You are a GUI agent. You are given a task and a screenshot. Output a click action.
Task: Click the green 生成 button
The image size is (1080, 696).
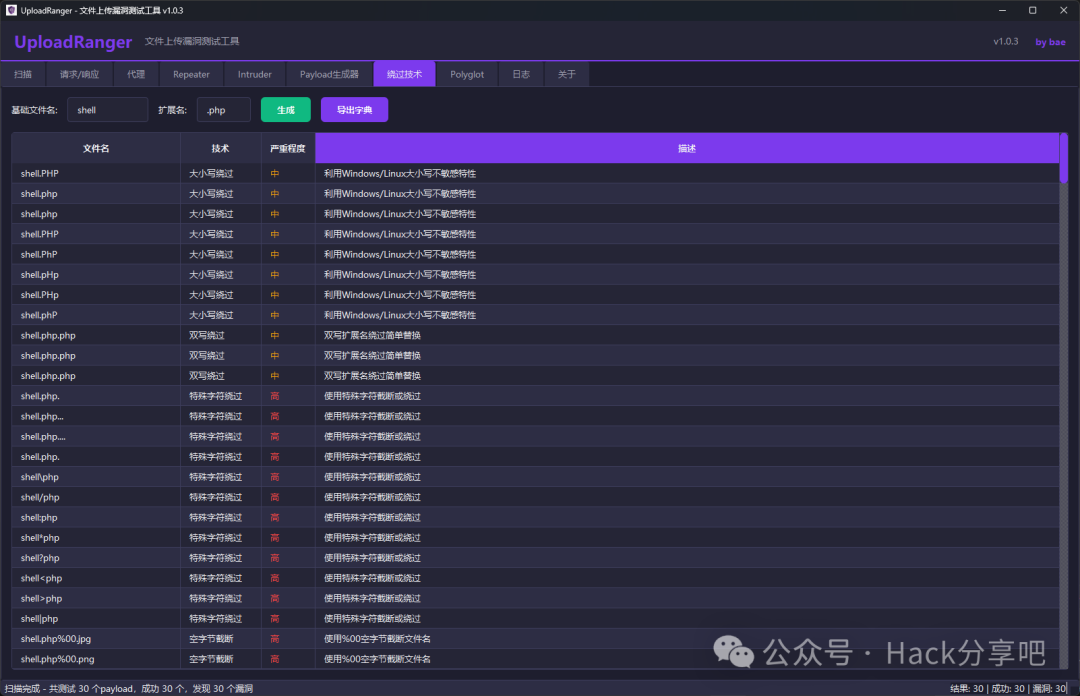point(286,110)
